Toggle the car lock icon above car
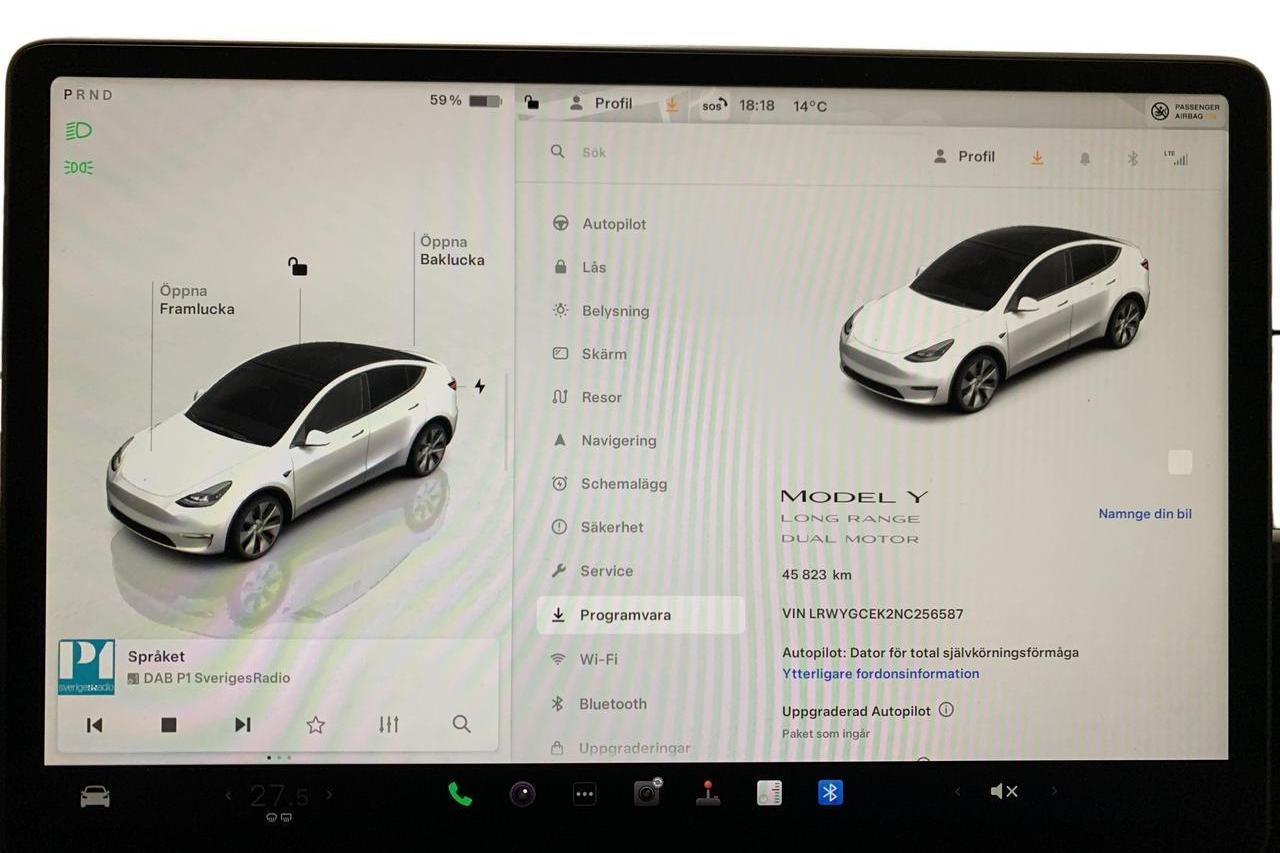 [x=298, y=266]
